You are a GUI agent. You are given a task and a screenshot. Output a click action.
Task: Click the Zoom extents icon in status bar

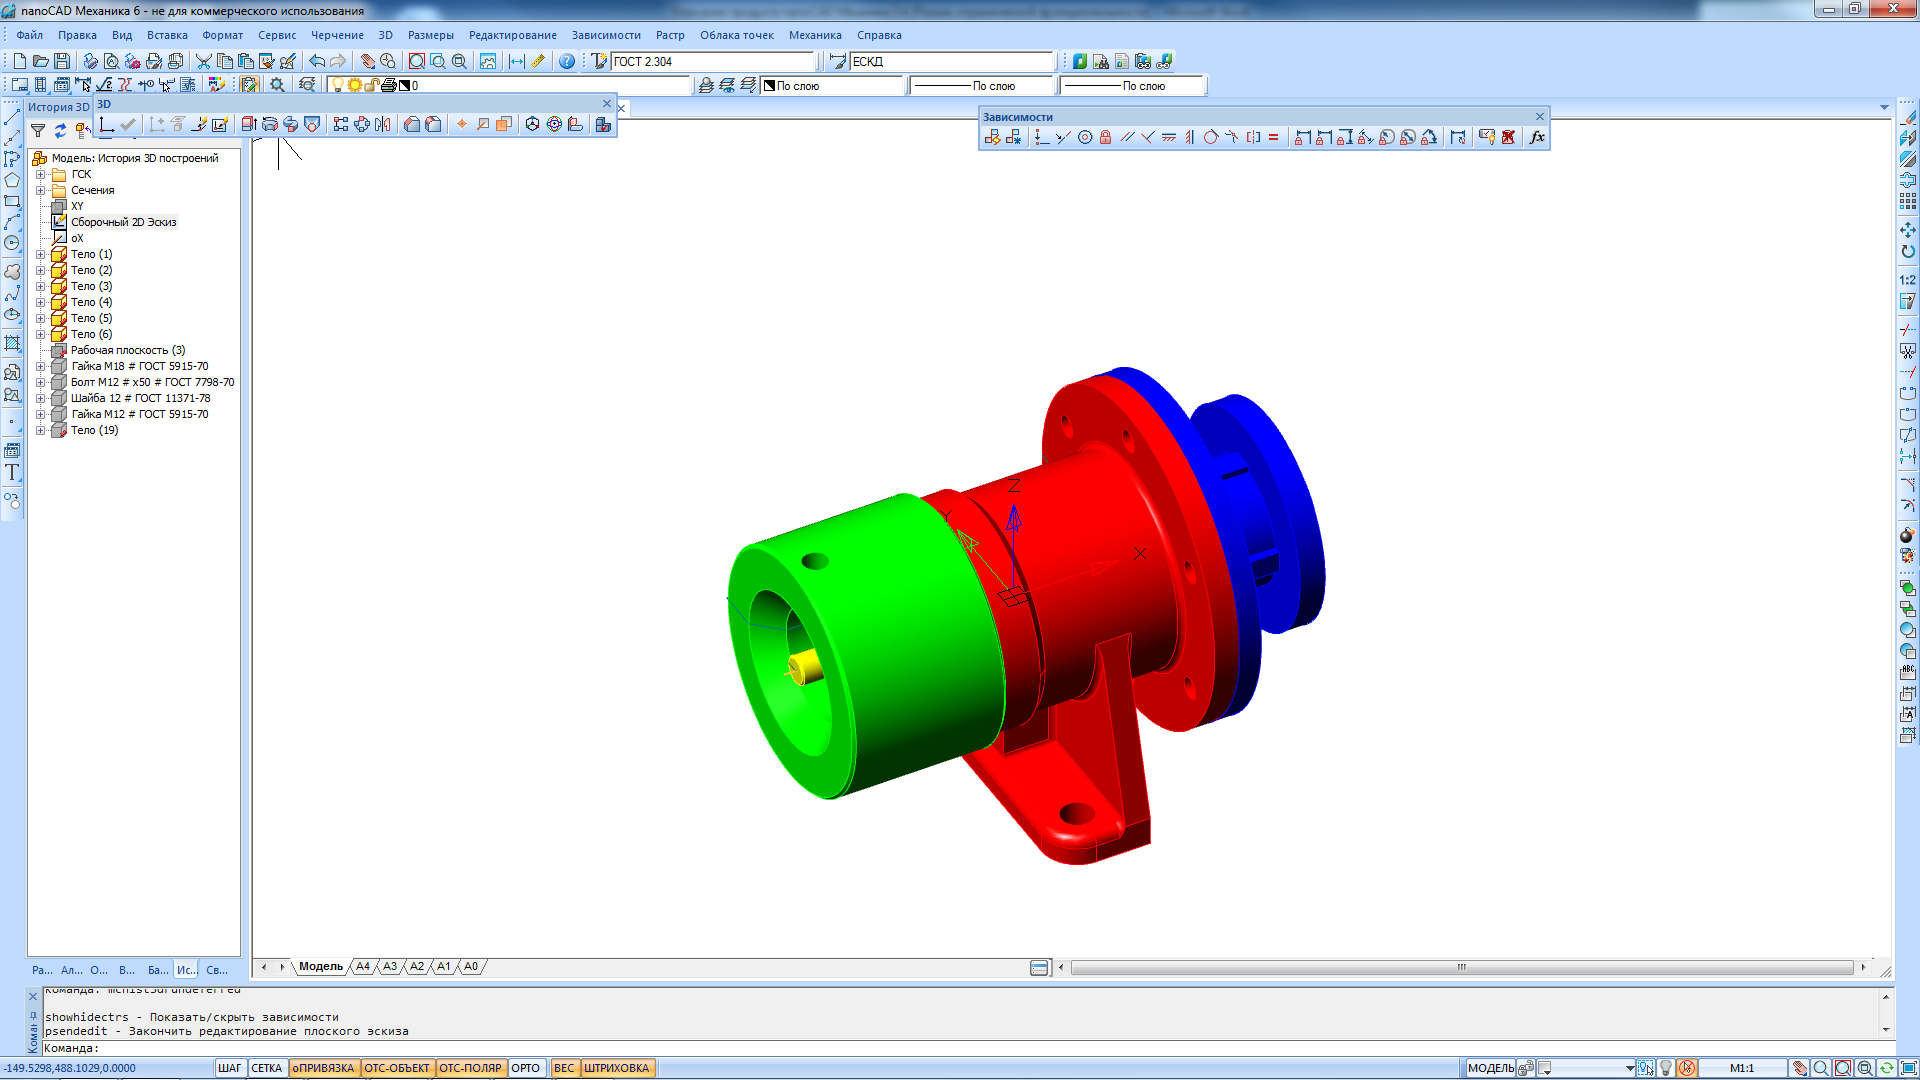tap(1843, 1068)
